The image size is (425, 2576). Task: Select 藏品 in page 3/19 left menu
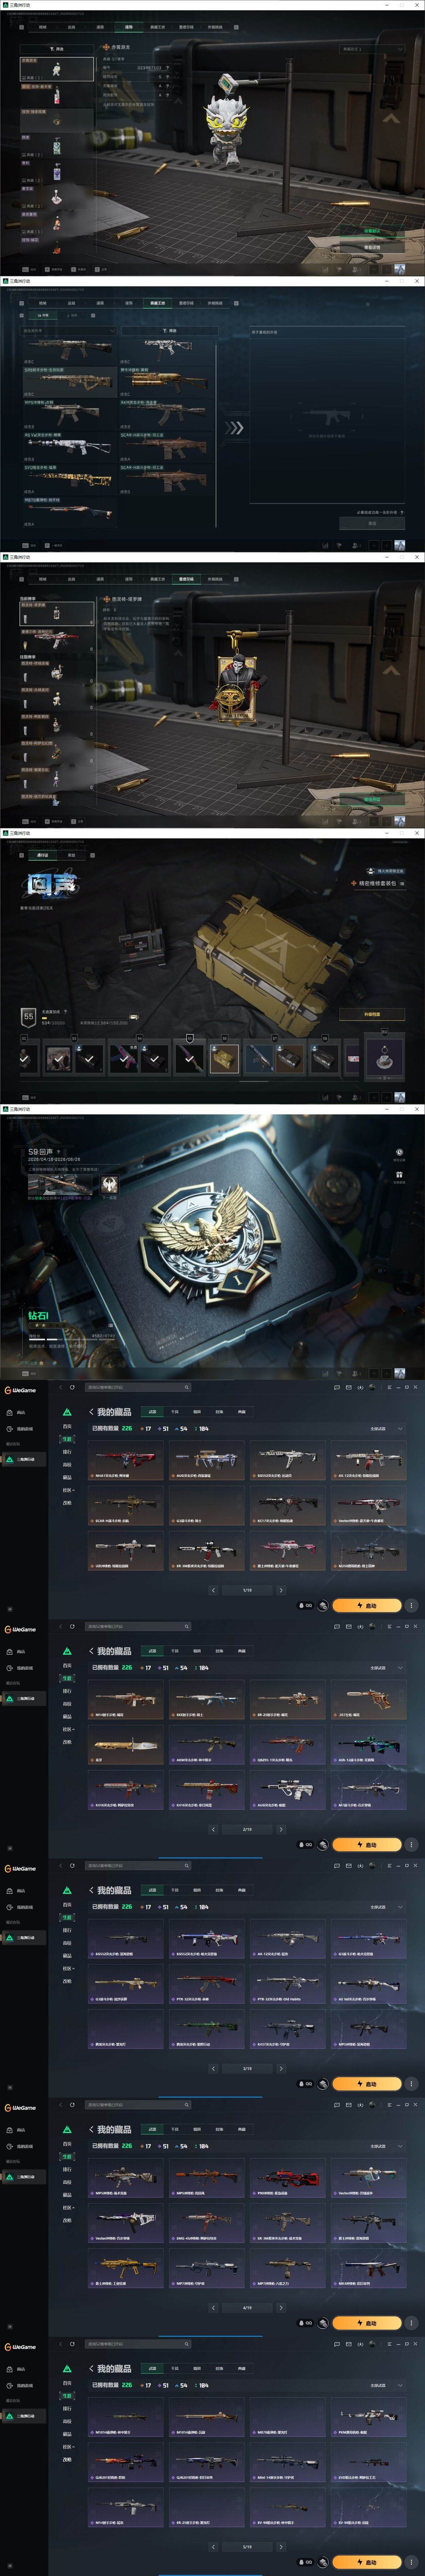pyautogui.click(x=67, y=1956)
